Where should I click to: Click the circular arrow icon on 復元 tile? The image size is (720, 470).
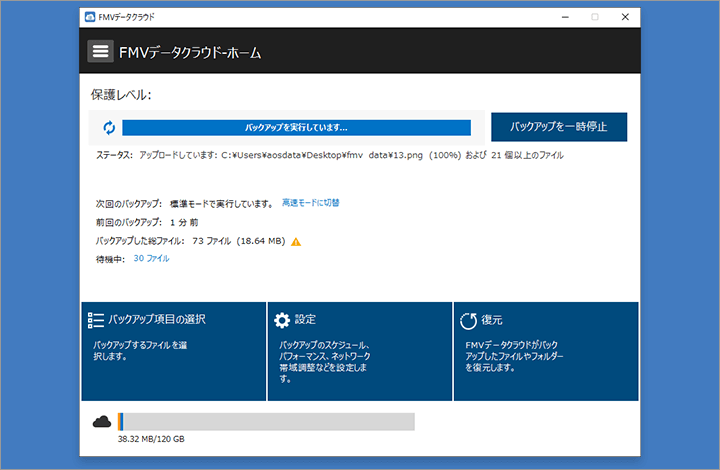point(468,320)
